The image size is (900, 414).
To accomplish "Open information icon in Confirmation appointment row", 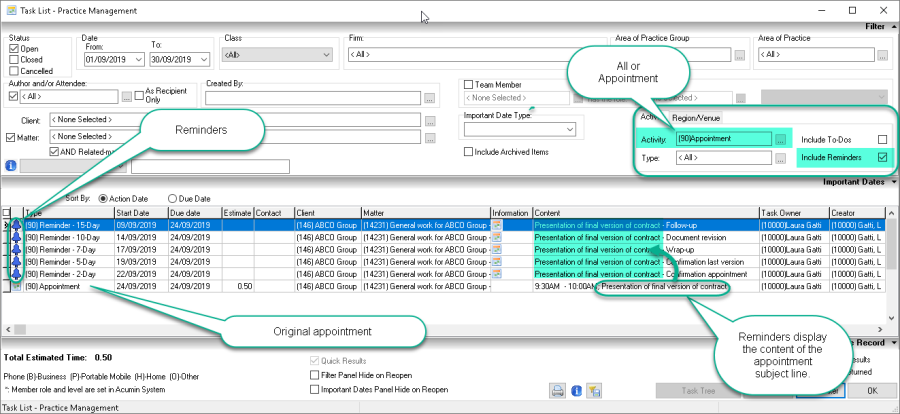I will point(497,274).
